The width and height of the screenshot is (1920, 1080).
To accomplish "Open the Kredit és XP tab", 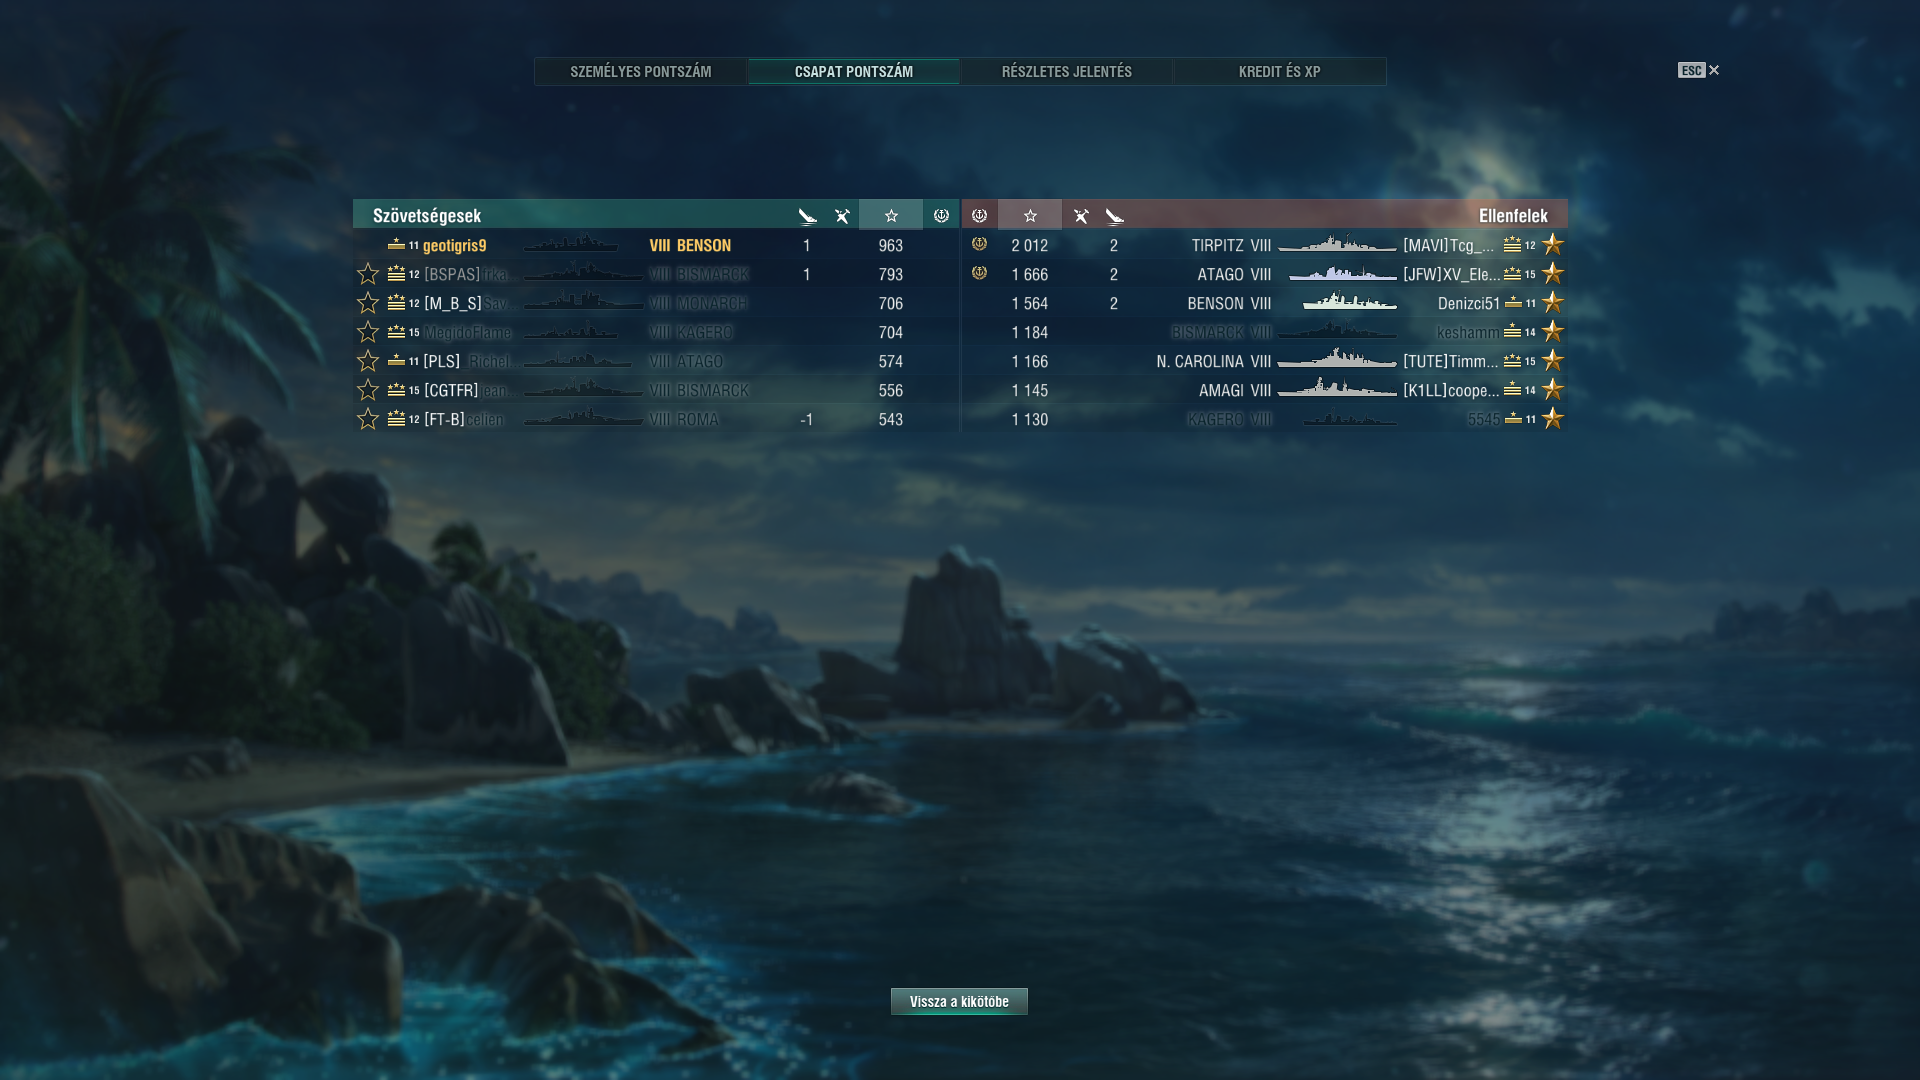I will 1280,71.
